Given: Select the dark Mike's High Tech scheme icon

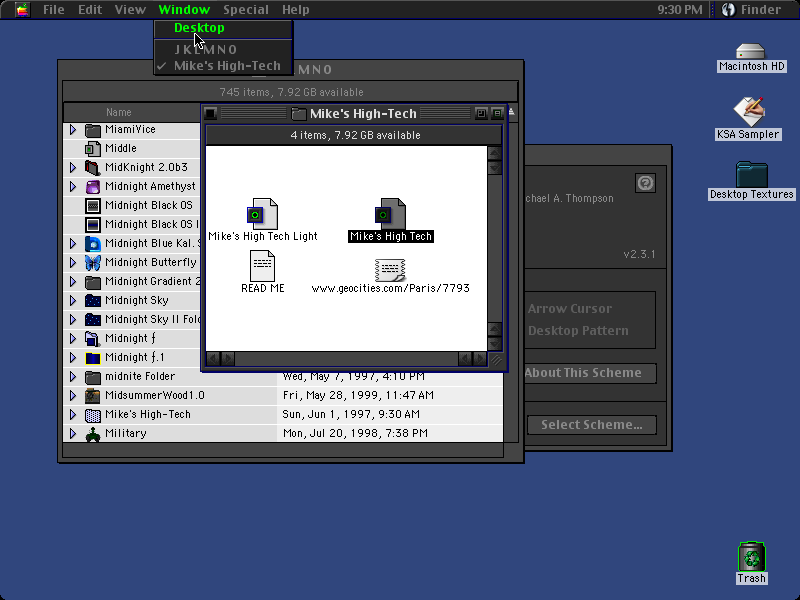Looking at the screenshot, I should pos(390,214).
